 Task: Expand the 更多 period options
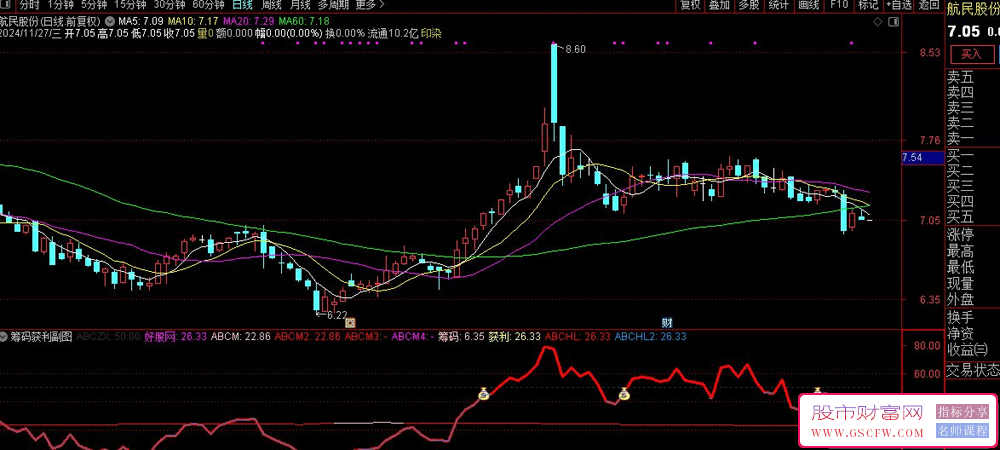click(x=370, y=5)
